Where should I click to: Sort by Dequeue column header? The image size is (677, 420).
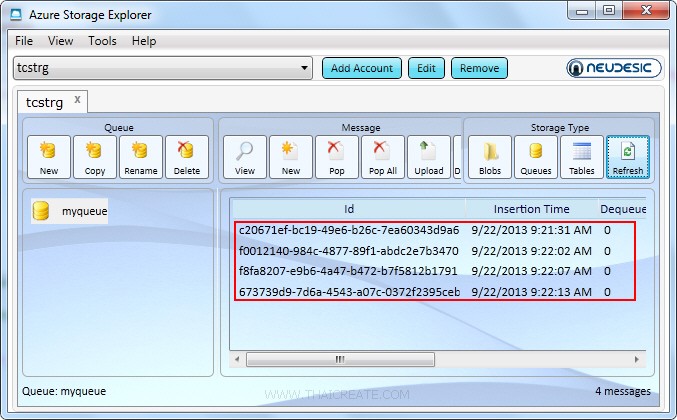coord(622,209)
